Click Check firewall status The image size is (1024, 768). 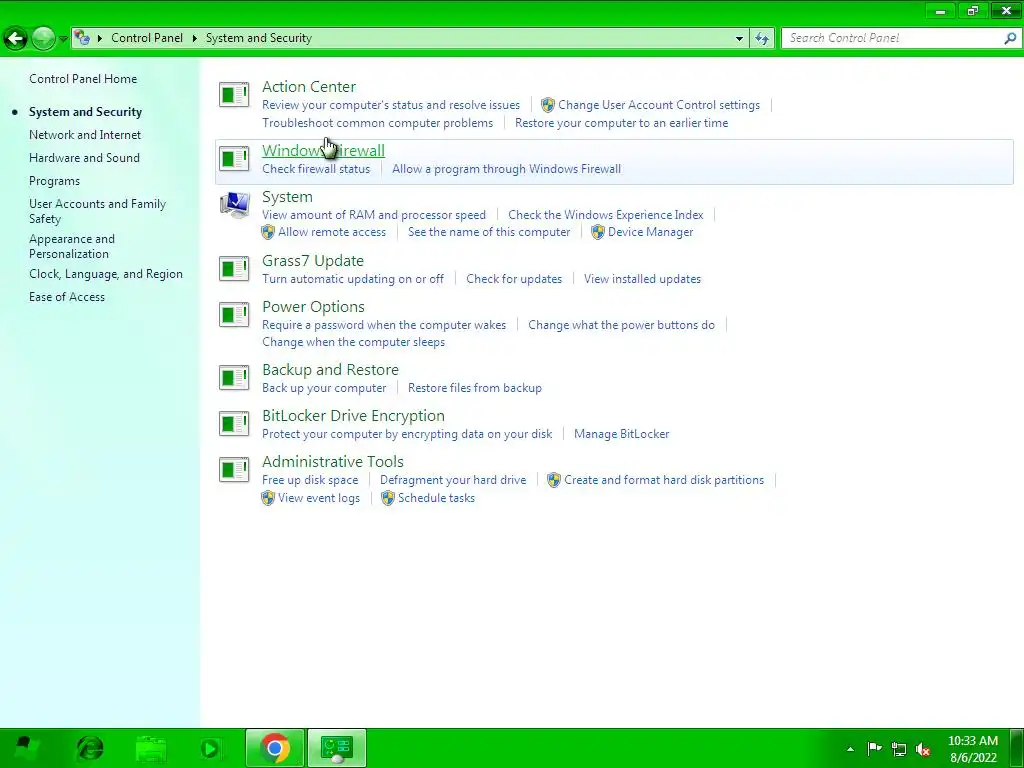click(x=316, y=169)
